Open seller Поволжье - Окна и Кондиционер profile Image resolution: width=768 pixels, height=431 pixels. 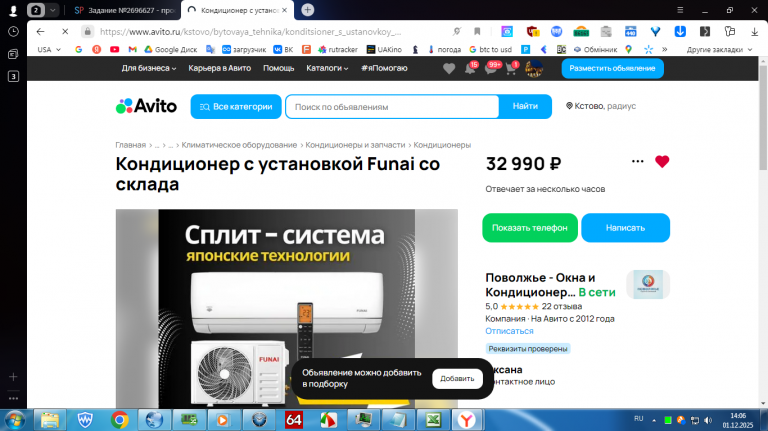[x=540, y=285]
